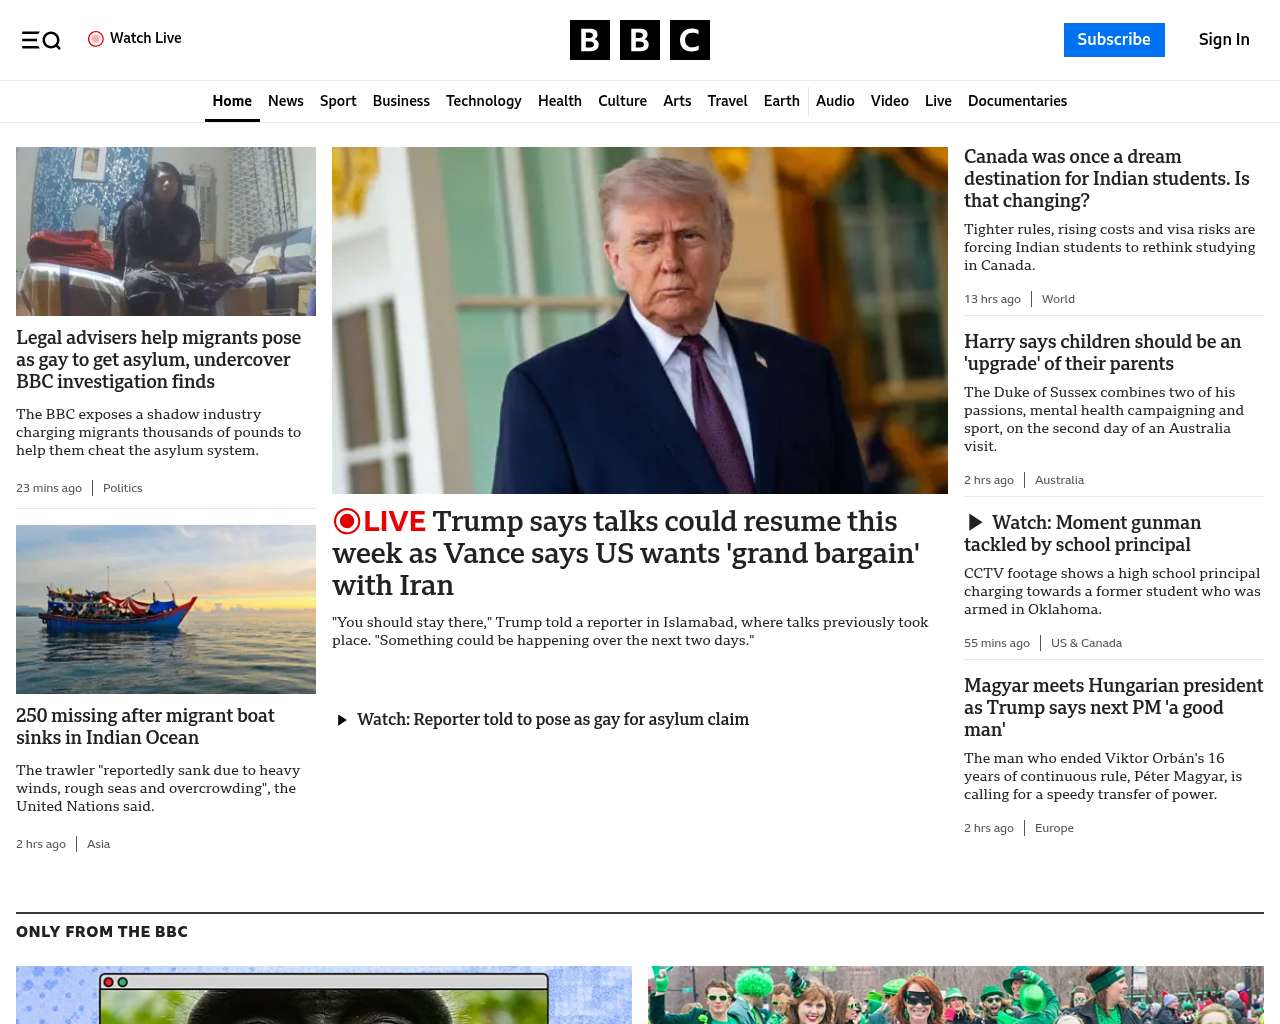Click the Politics category tag
This screenshot has width=1280, height=1024.
coord(123,488)
